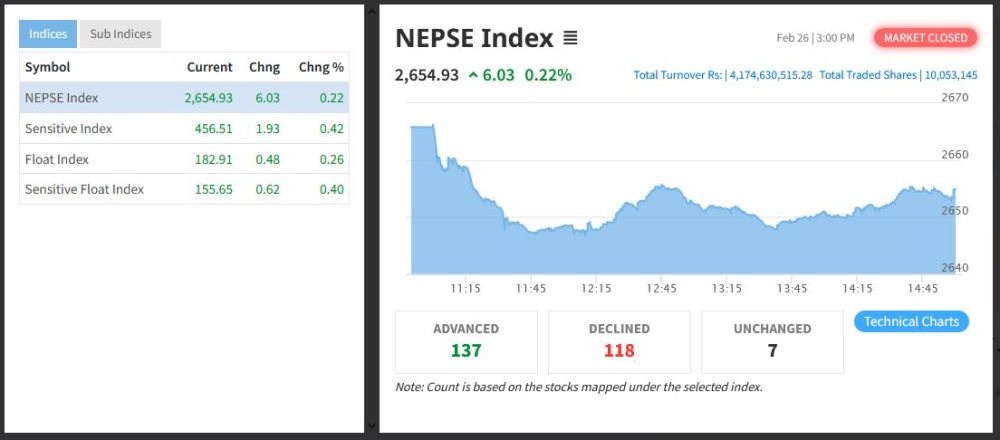
Task: Click the chart area near 12:45
Action: point(661,230)
